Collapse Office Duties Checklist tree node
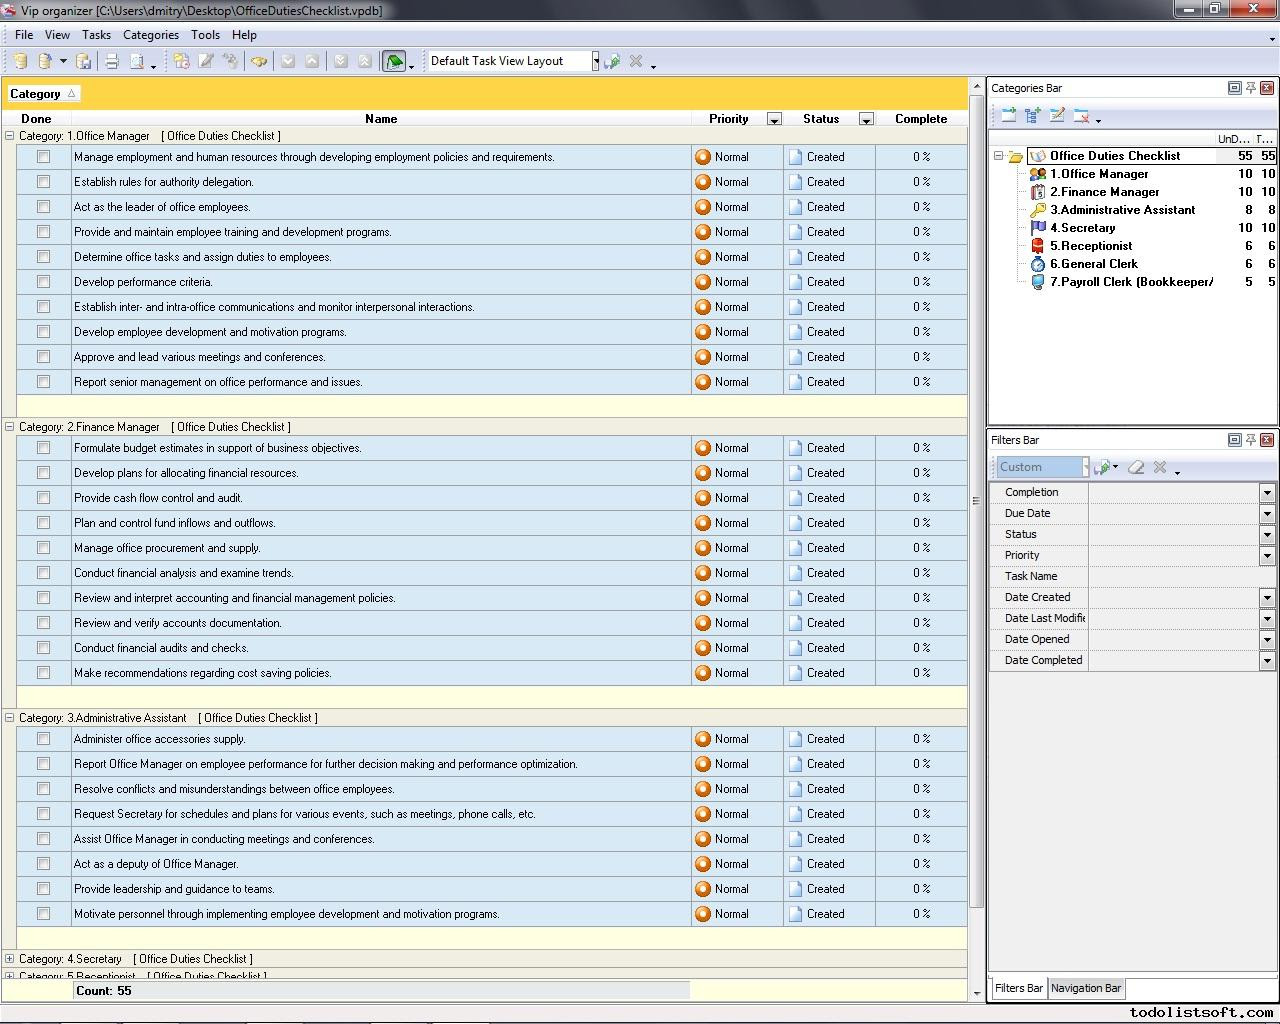The width and height of the screenshot is (1280, 1024). pyautogui.click(x=998, y=156)
